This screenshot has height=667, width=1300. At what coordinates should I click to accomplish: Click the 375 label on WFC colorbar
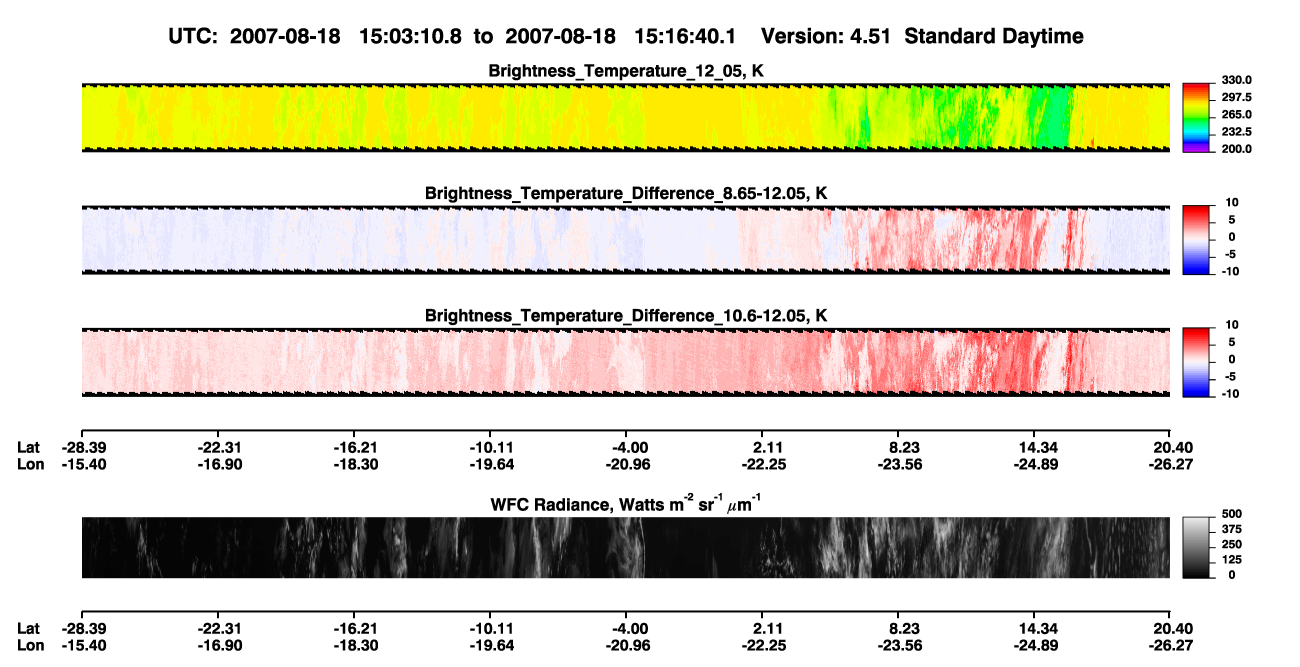point(1232,529)
